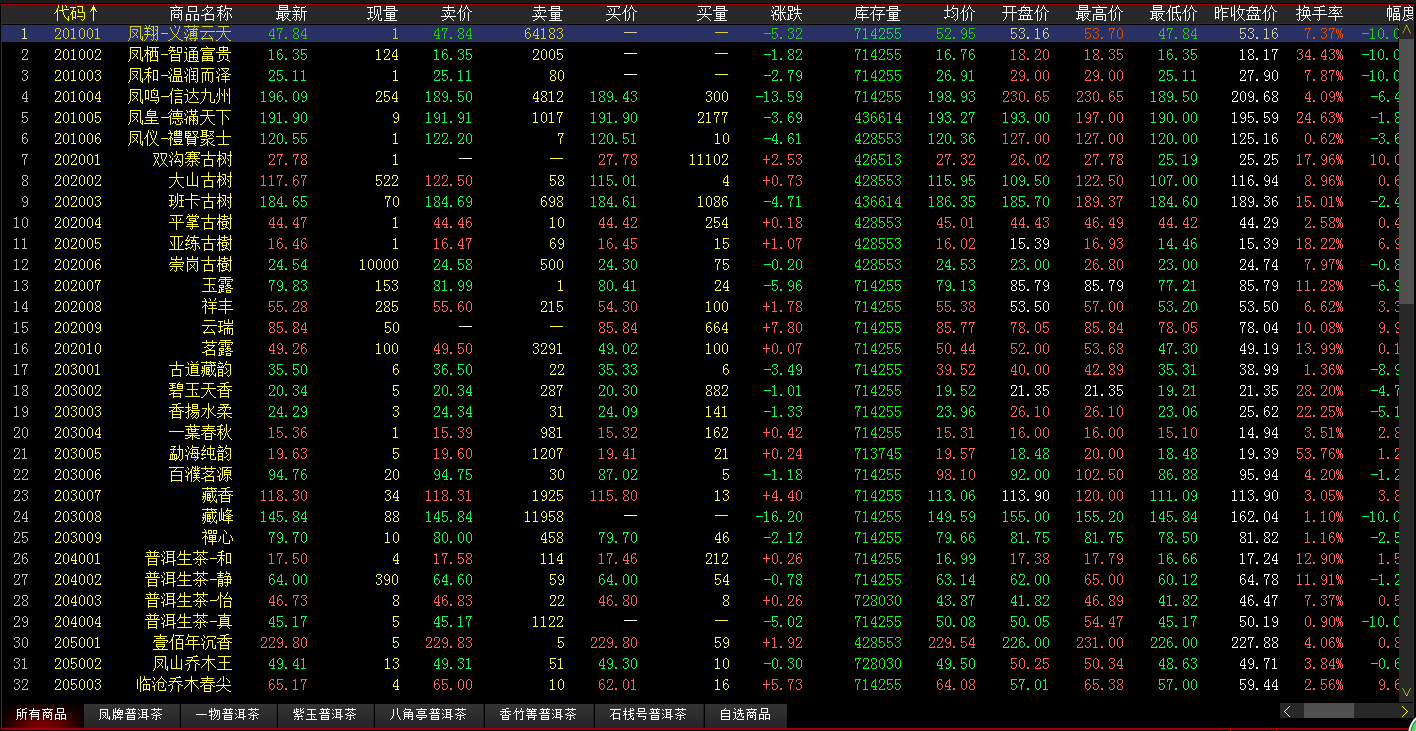This screenshot has height=731, width=1416.
Task: Select the 大山古树 product name
Action: point(201,181)
